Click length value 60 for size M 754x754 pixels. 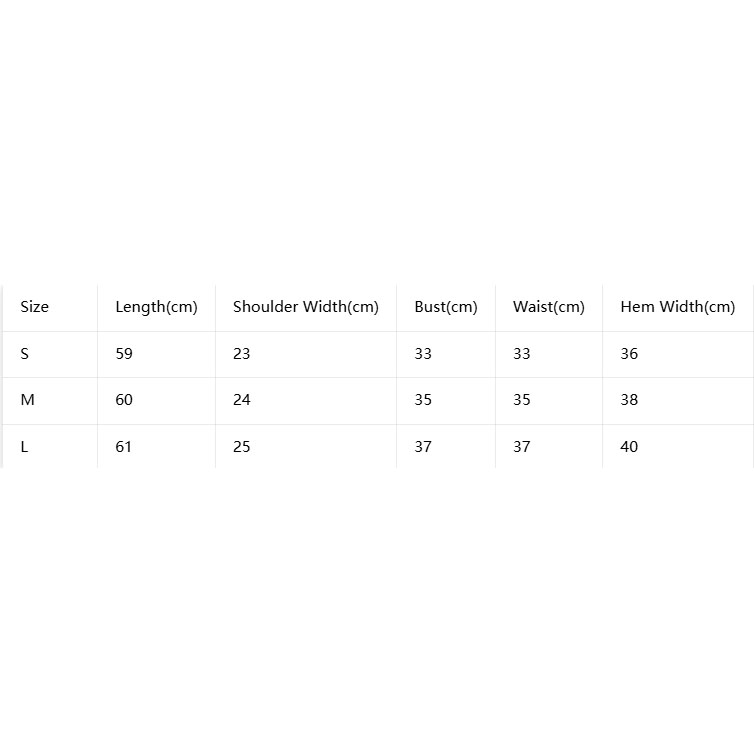[124, 400]
